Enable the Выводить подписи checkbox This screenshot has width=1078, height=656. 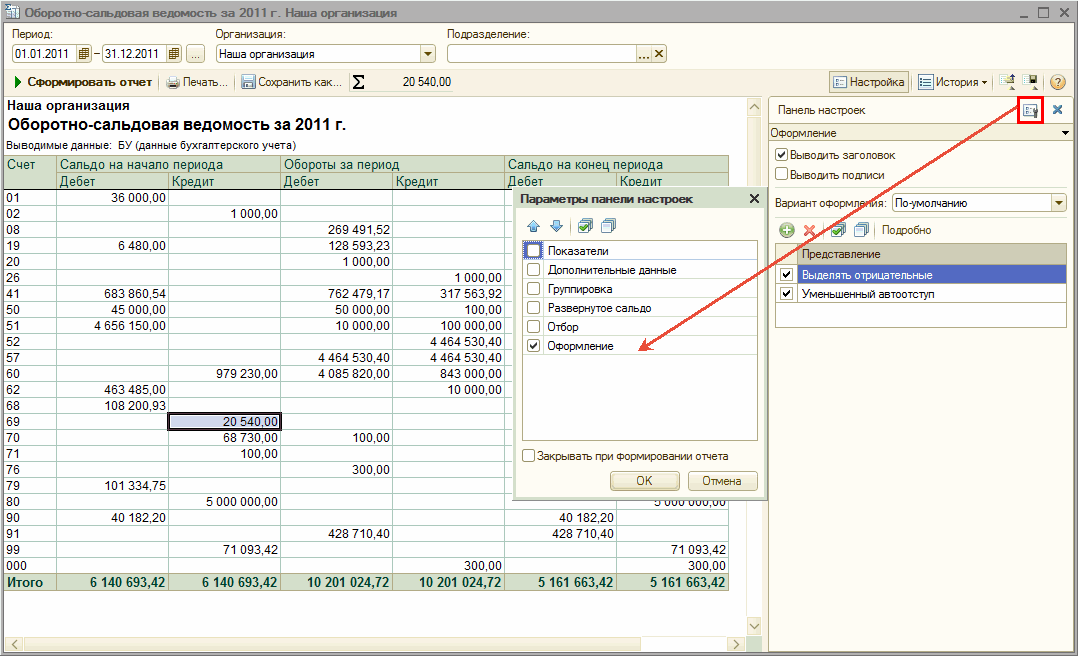[x=782, y=174]
